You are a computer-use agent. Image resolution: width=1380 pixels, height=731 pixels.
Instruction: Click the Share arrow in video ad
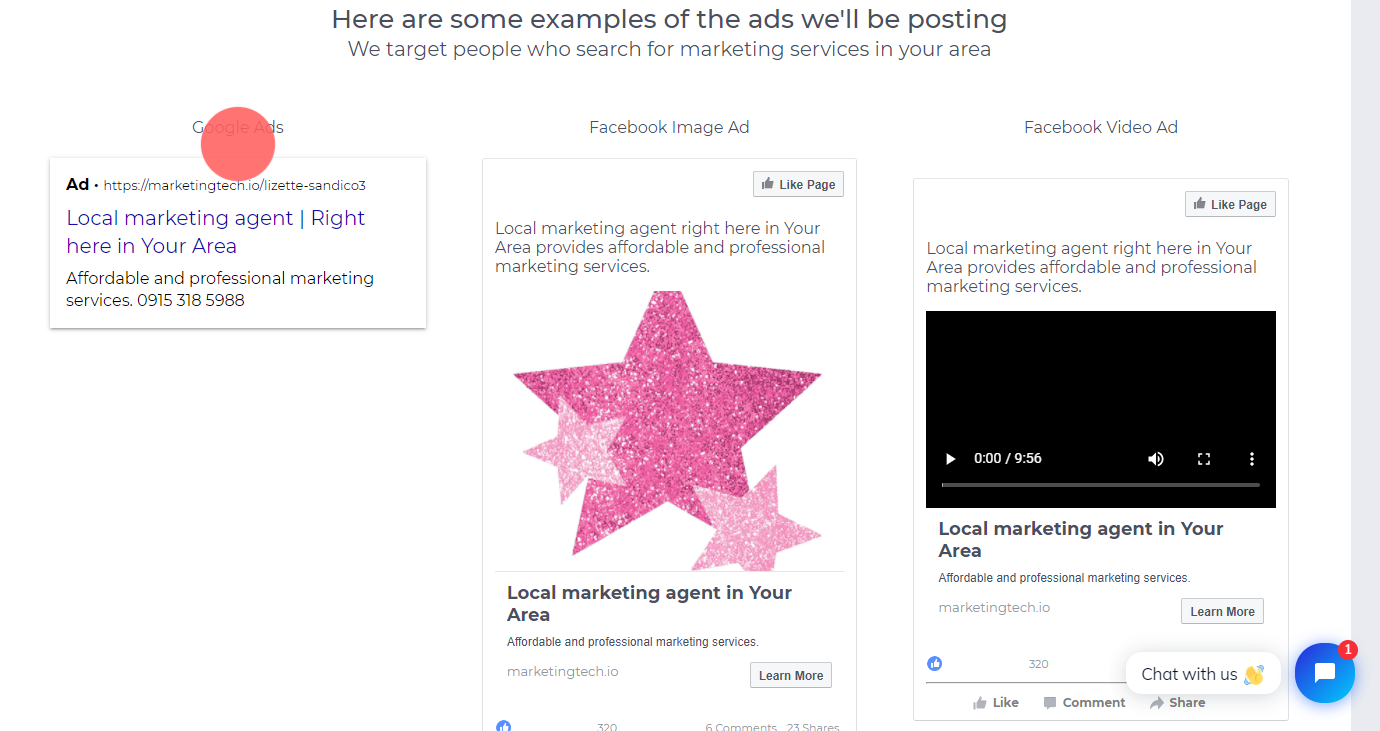pyautogui.click(x=1157, y=703)
